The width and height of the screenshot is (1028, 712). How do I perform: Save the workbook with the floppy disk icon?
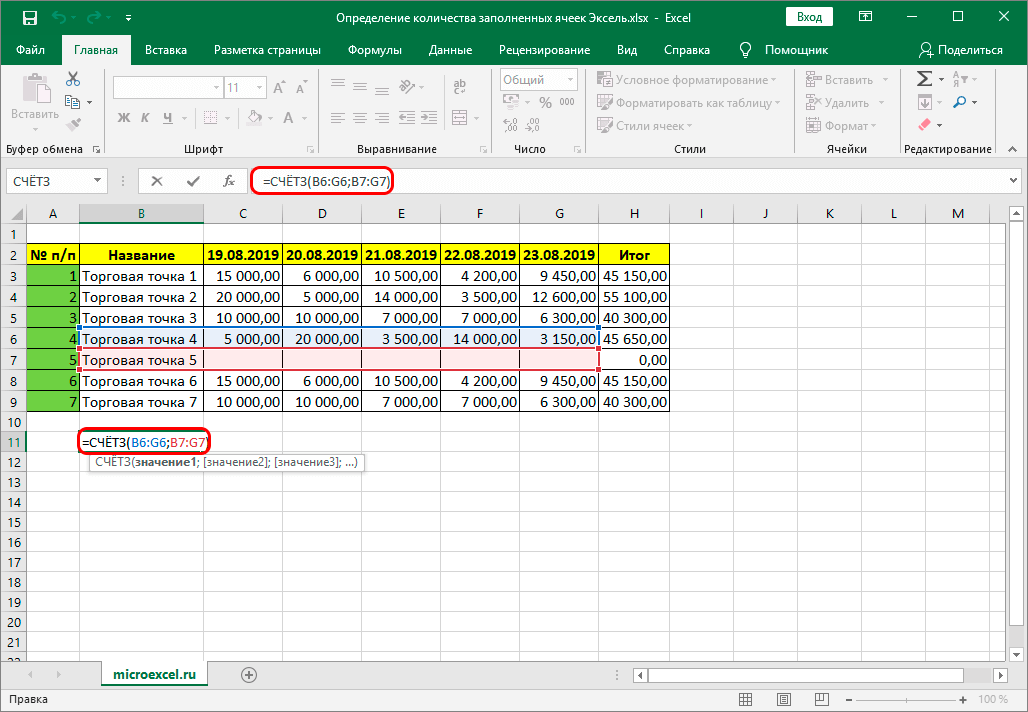tap(29, 17)
